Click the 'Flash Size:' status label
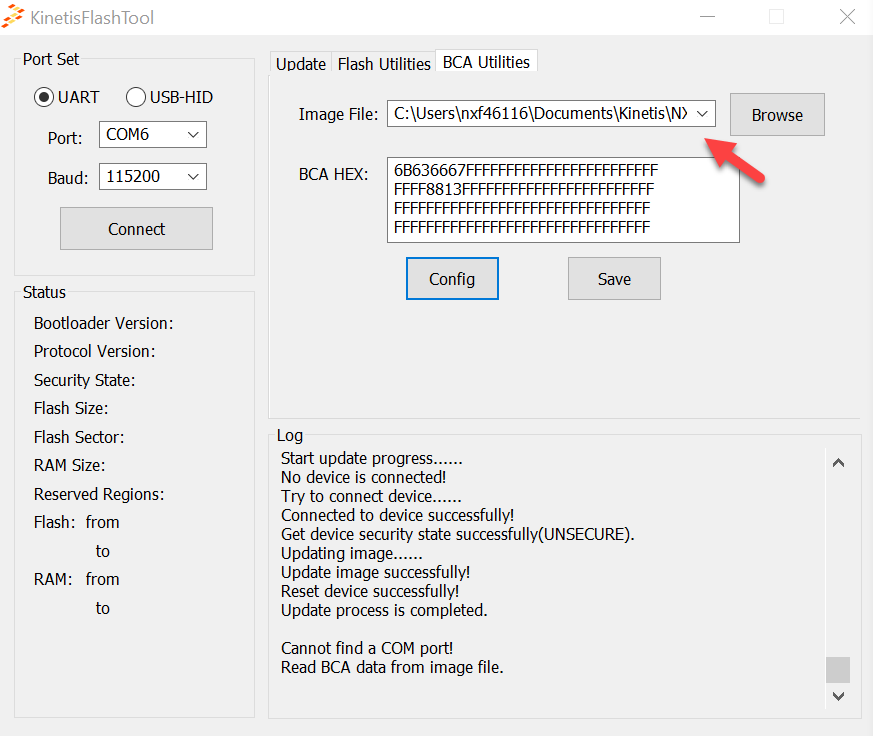The height and width of the screenshot is (736, 873). [71, 408]
